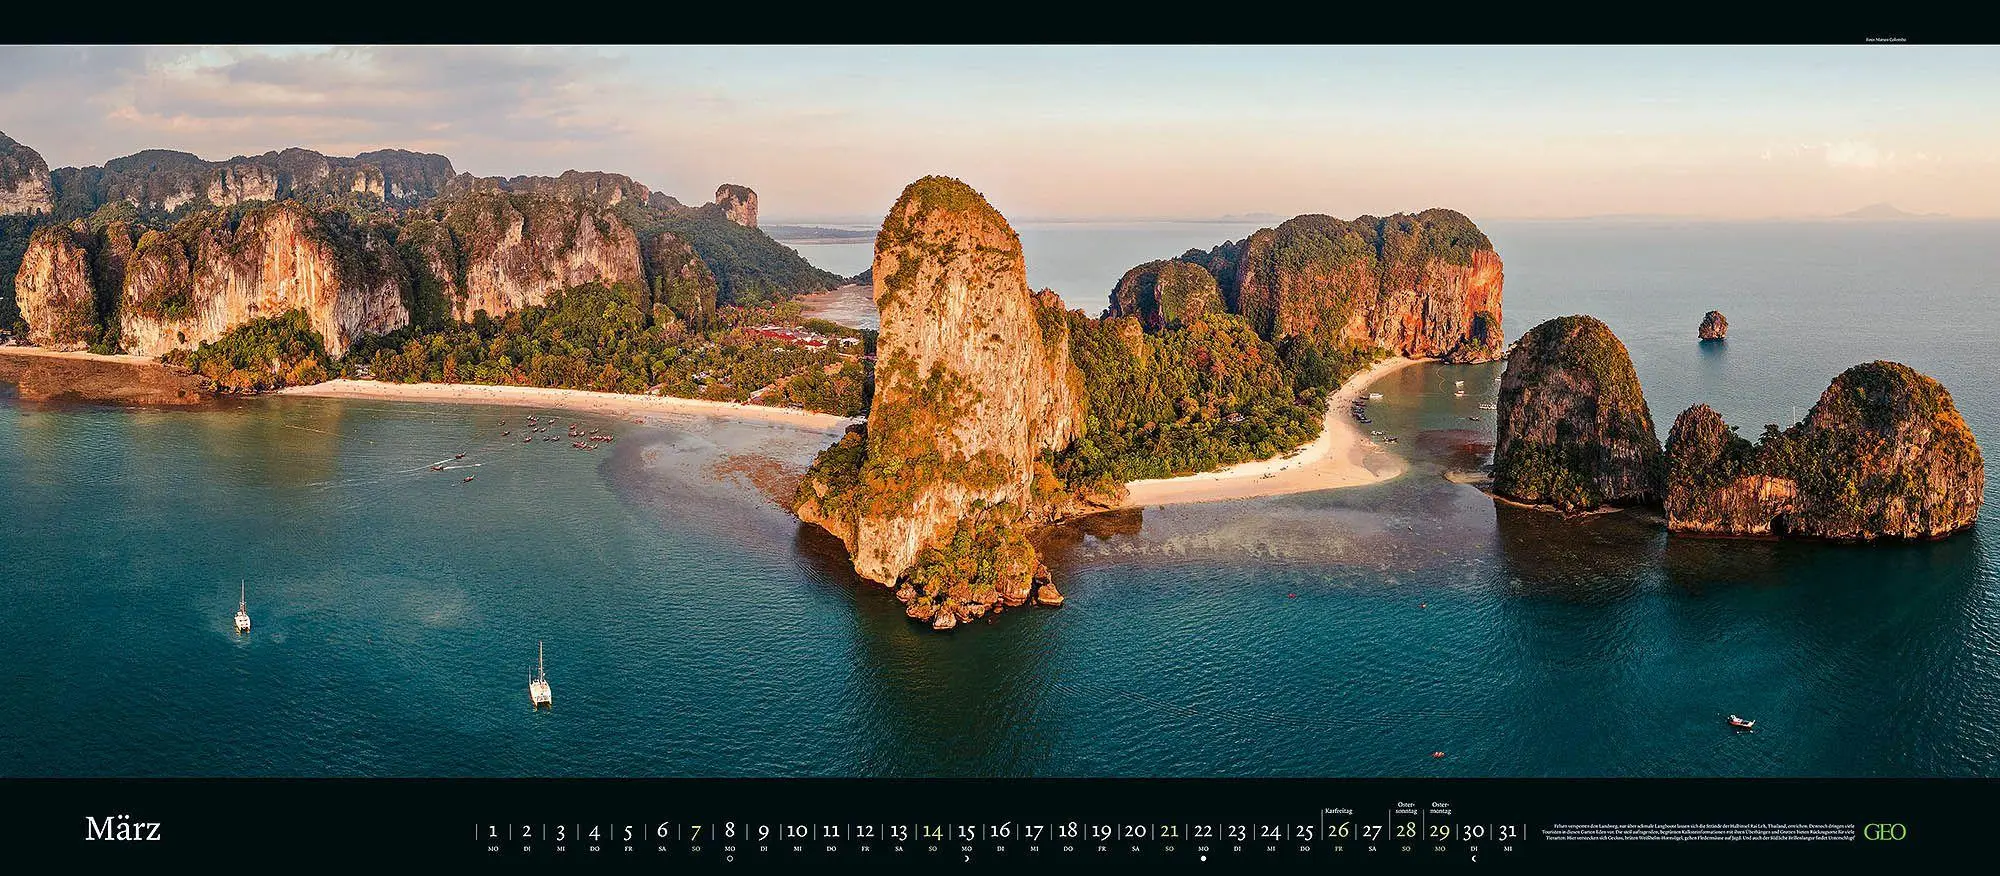Screen dimensions: 2000x876
Task: Click the green GEO logo
Action: pos(1885,832)
